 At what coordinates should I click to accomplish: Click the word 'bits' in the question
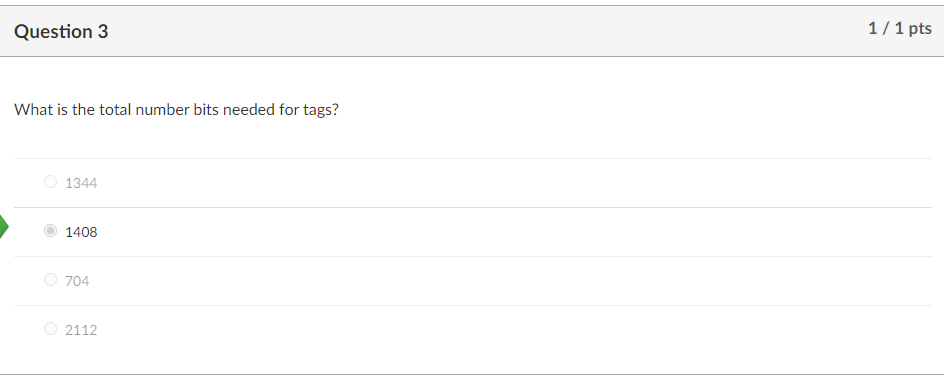pyautogui.click(x=206, y=110)
